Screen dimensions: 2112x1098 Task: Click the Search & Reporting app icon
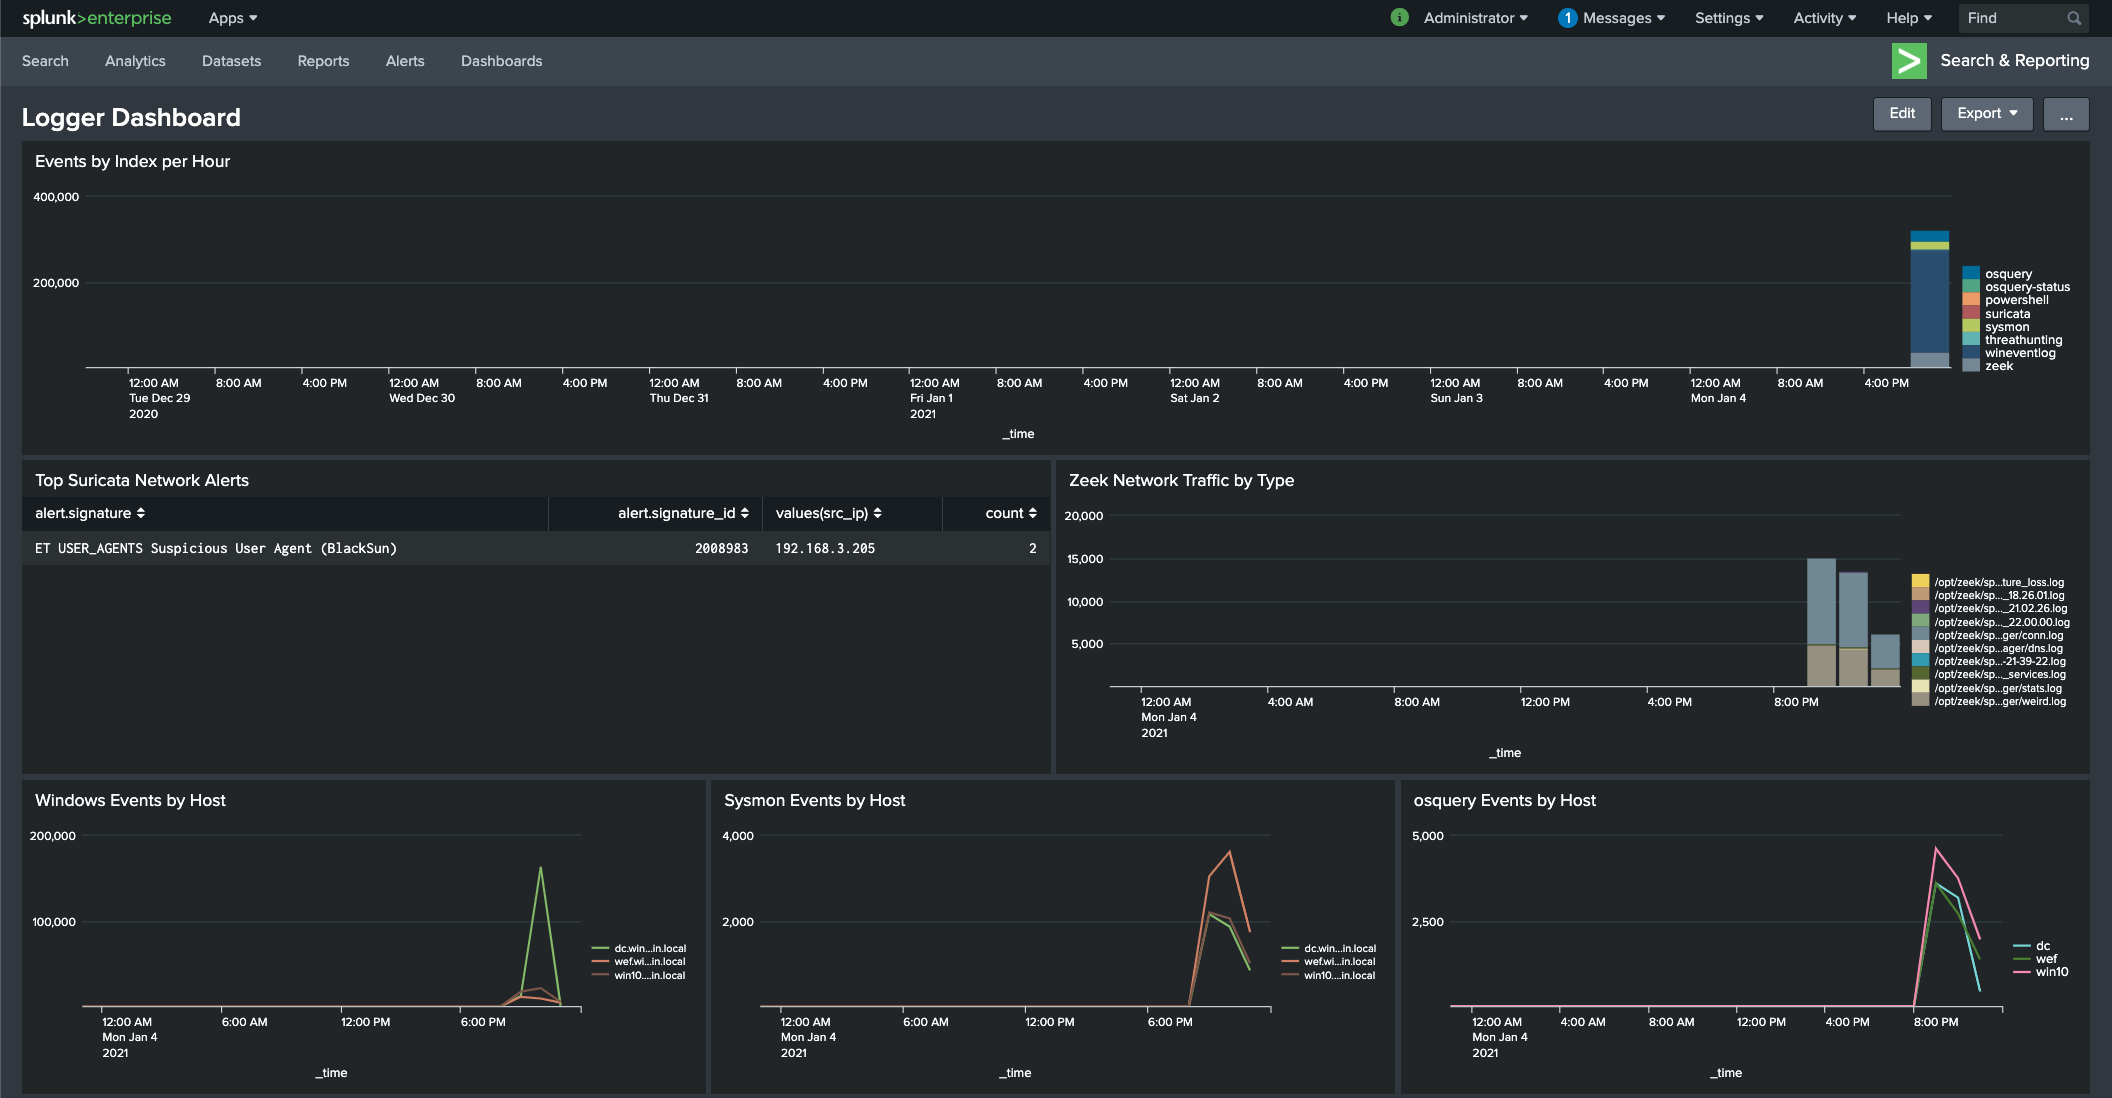[1908, 61]
